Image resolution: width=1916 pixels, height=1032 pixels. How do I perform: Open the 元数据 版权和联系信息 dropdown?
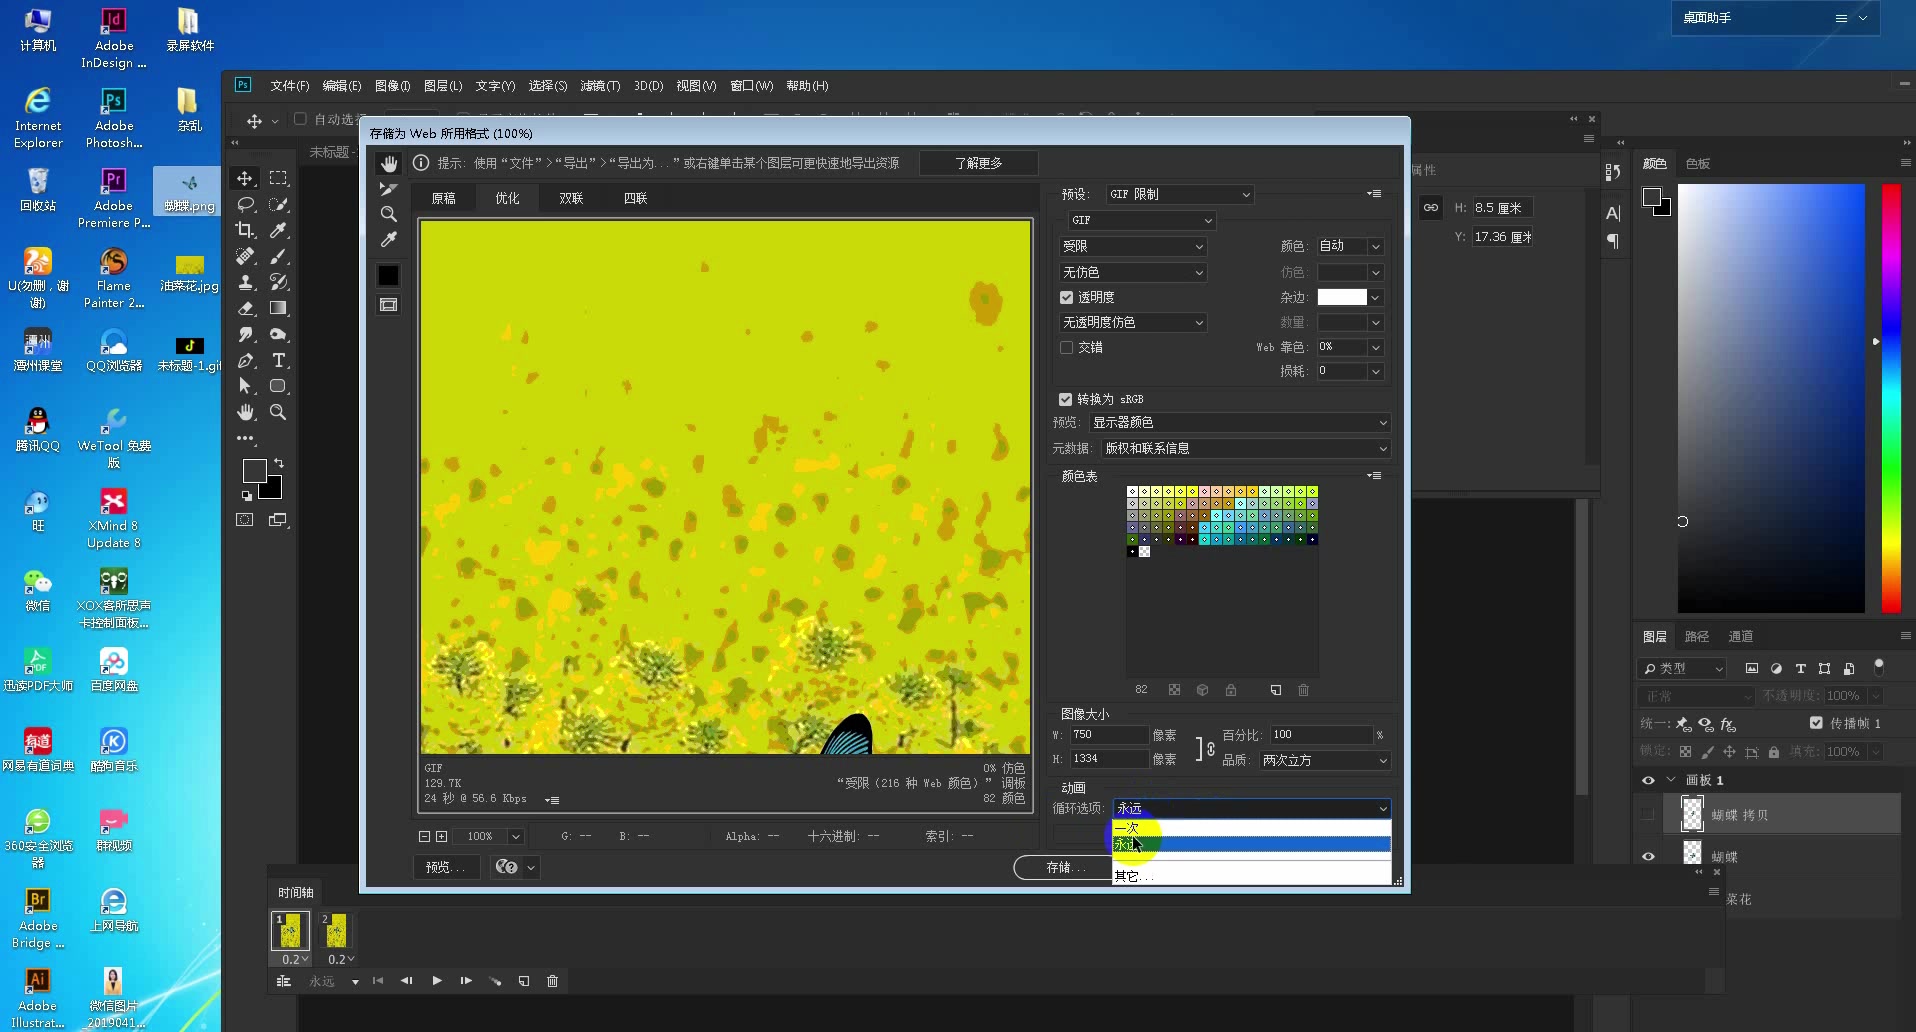pyautogui.click(x=1246, y=449)
